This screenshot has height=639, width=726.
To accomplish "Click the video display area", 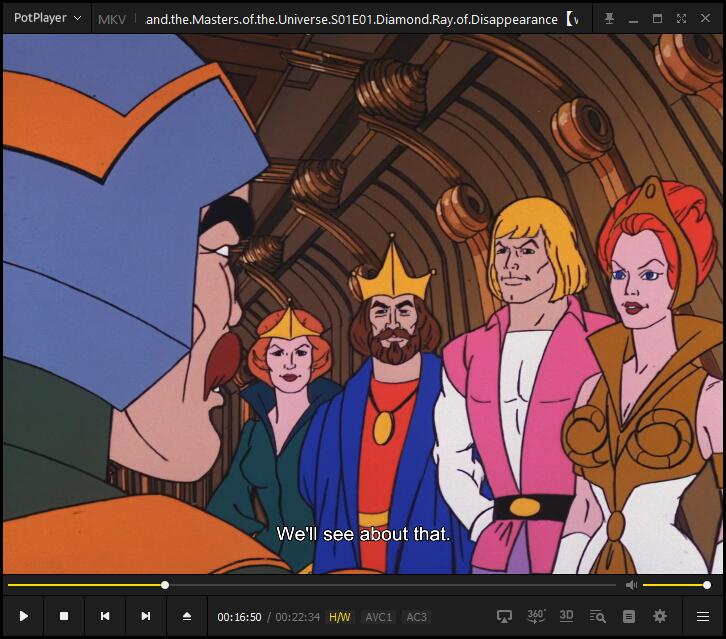I will coord(363,304).
